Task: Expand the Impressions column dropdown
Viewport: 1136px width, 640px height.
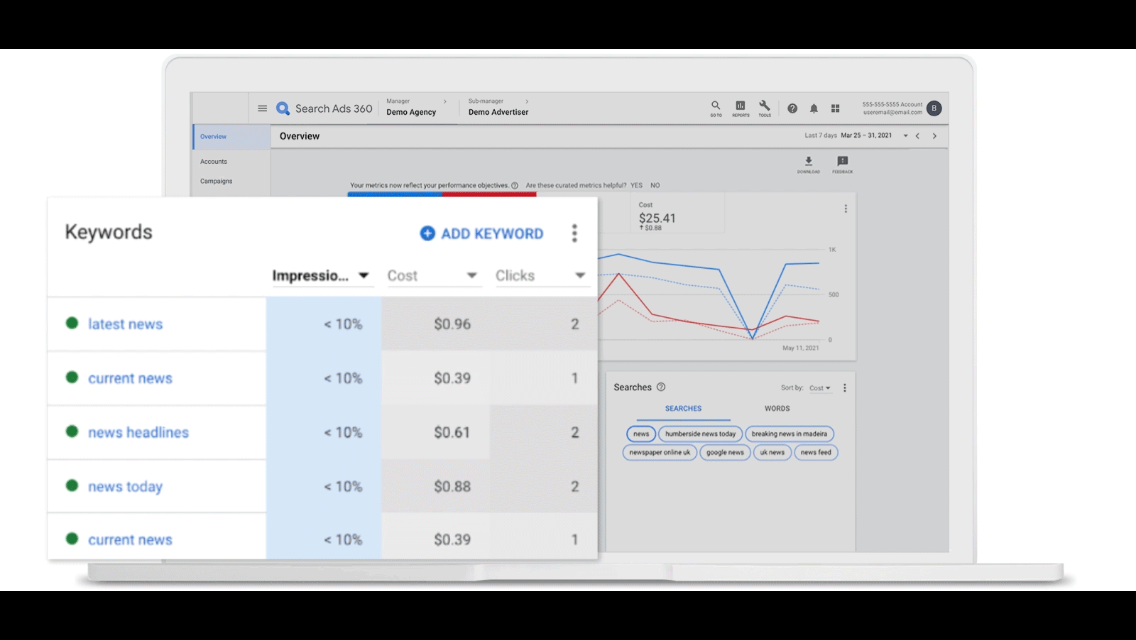Action: tap(364, 276)
